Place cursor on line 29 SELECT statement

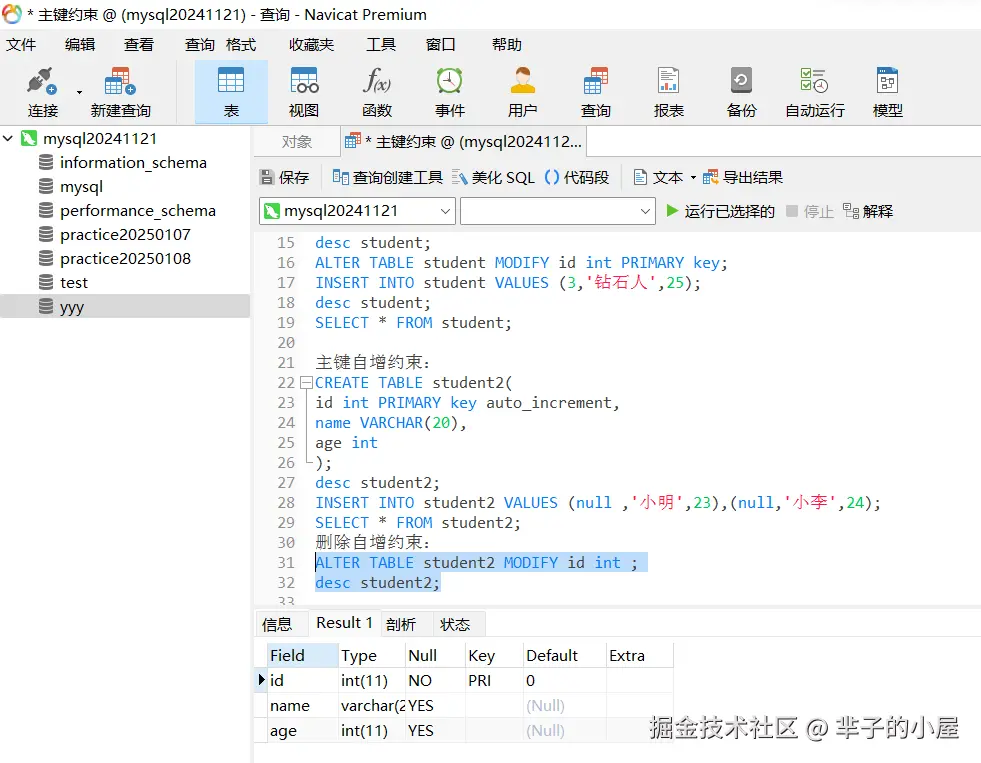[x=417, y=523]
